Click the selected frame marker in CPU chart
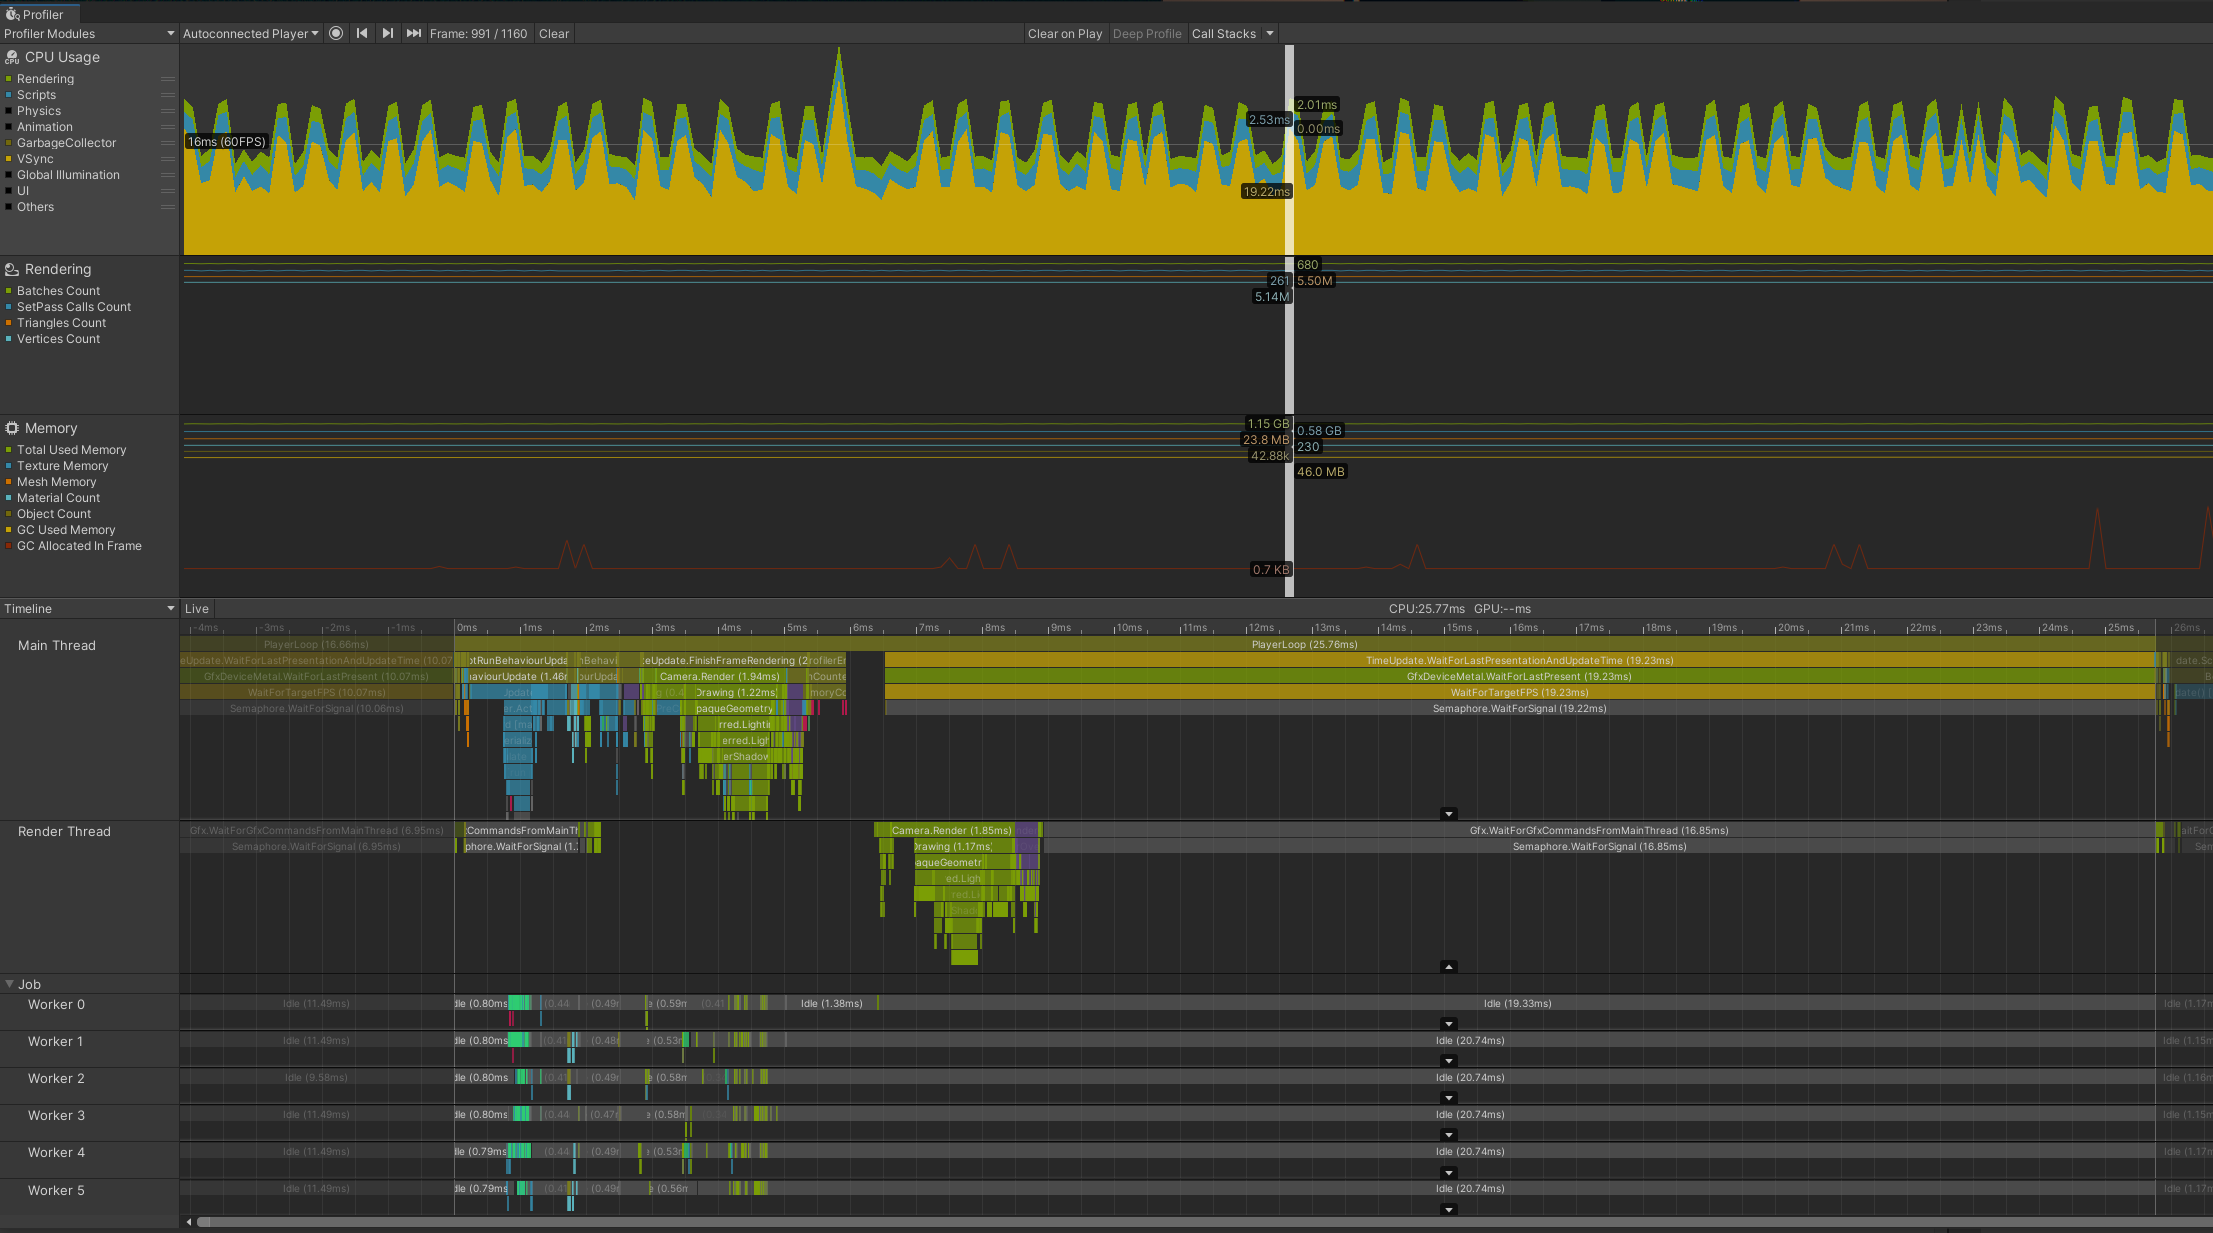2213x1233 pixels. [x=1289, y=150]
